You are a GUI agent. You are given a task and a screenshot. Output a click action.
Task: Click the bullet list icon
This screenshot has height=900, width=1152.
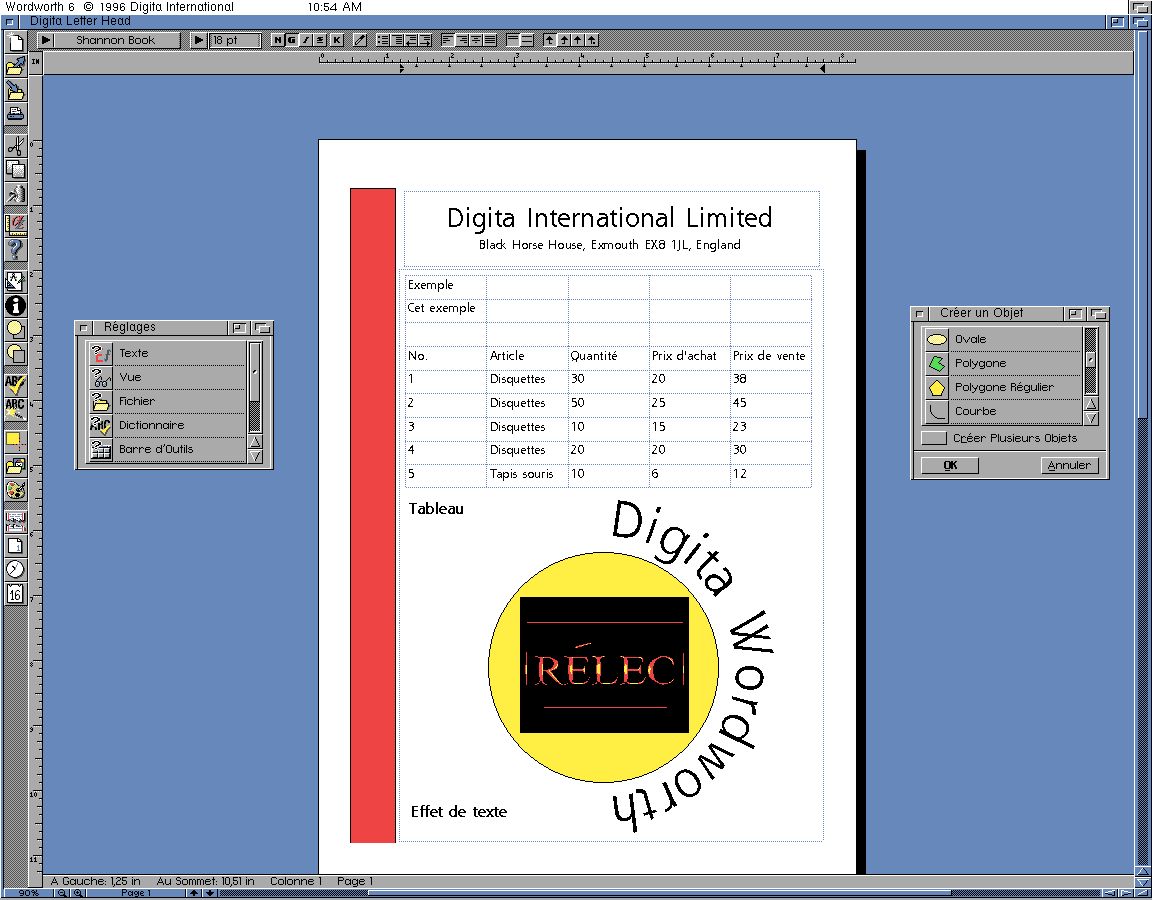(383, 40)
